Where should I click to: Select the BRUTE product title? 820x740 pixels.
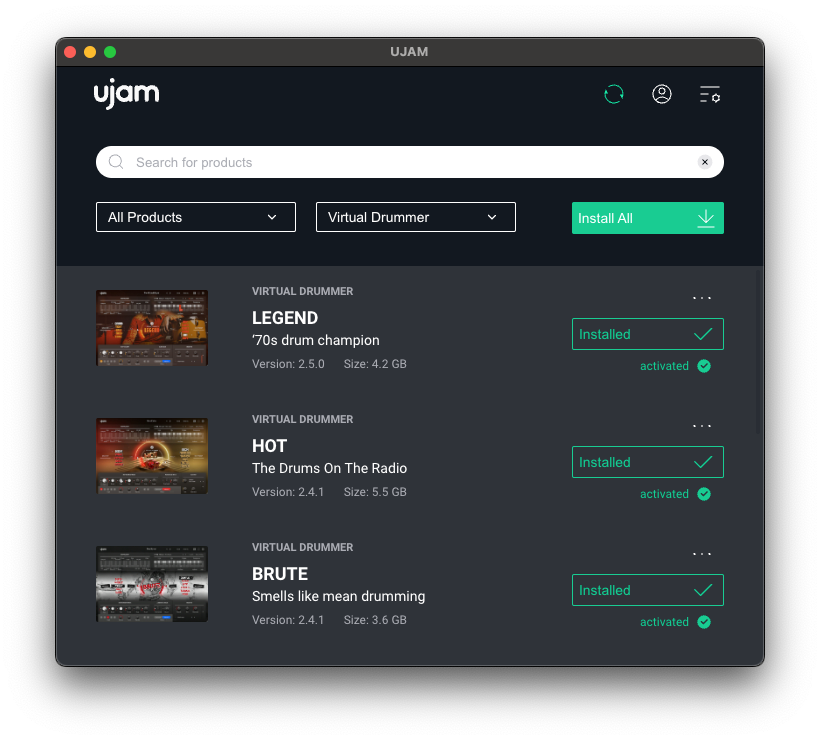(x=280, y=574)
